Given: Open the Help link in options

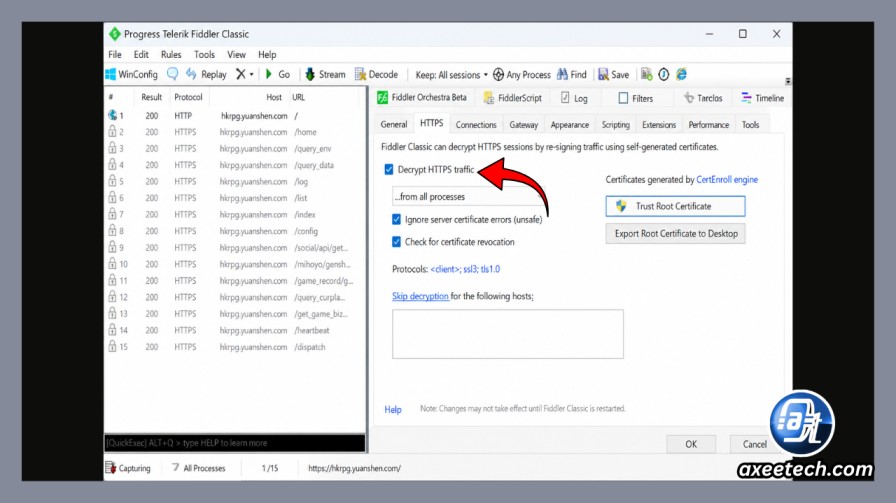Looking at the screenshot, I should coord(393,409).
